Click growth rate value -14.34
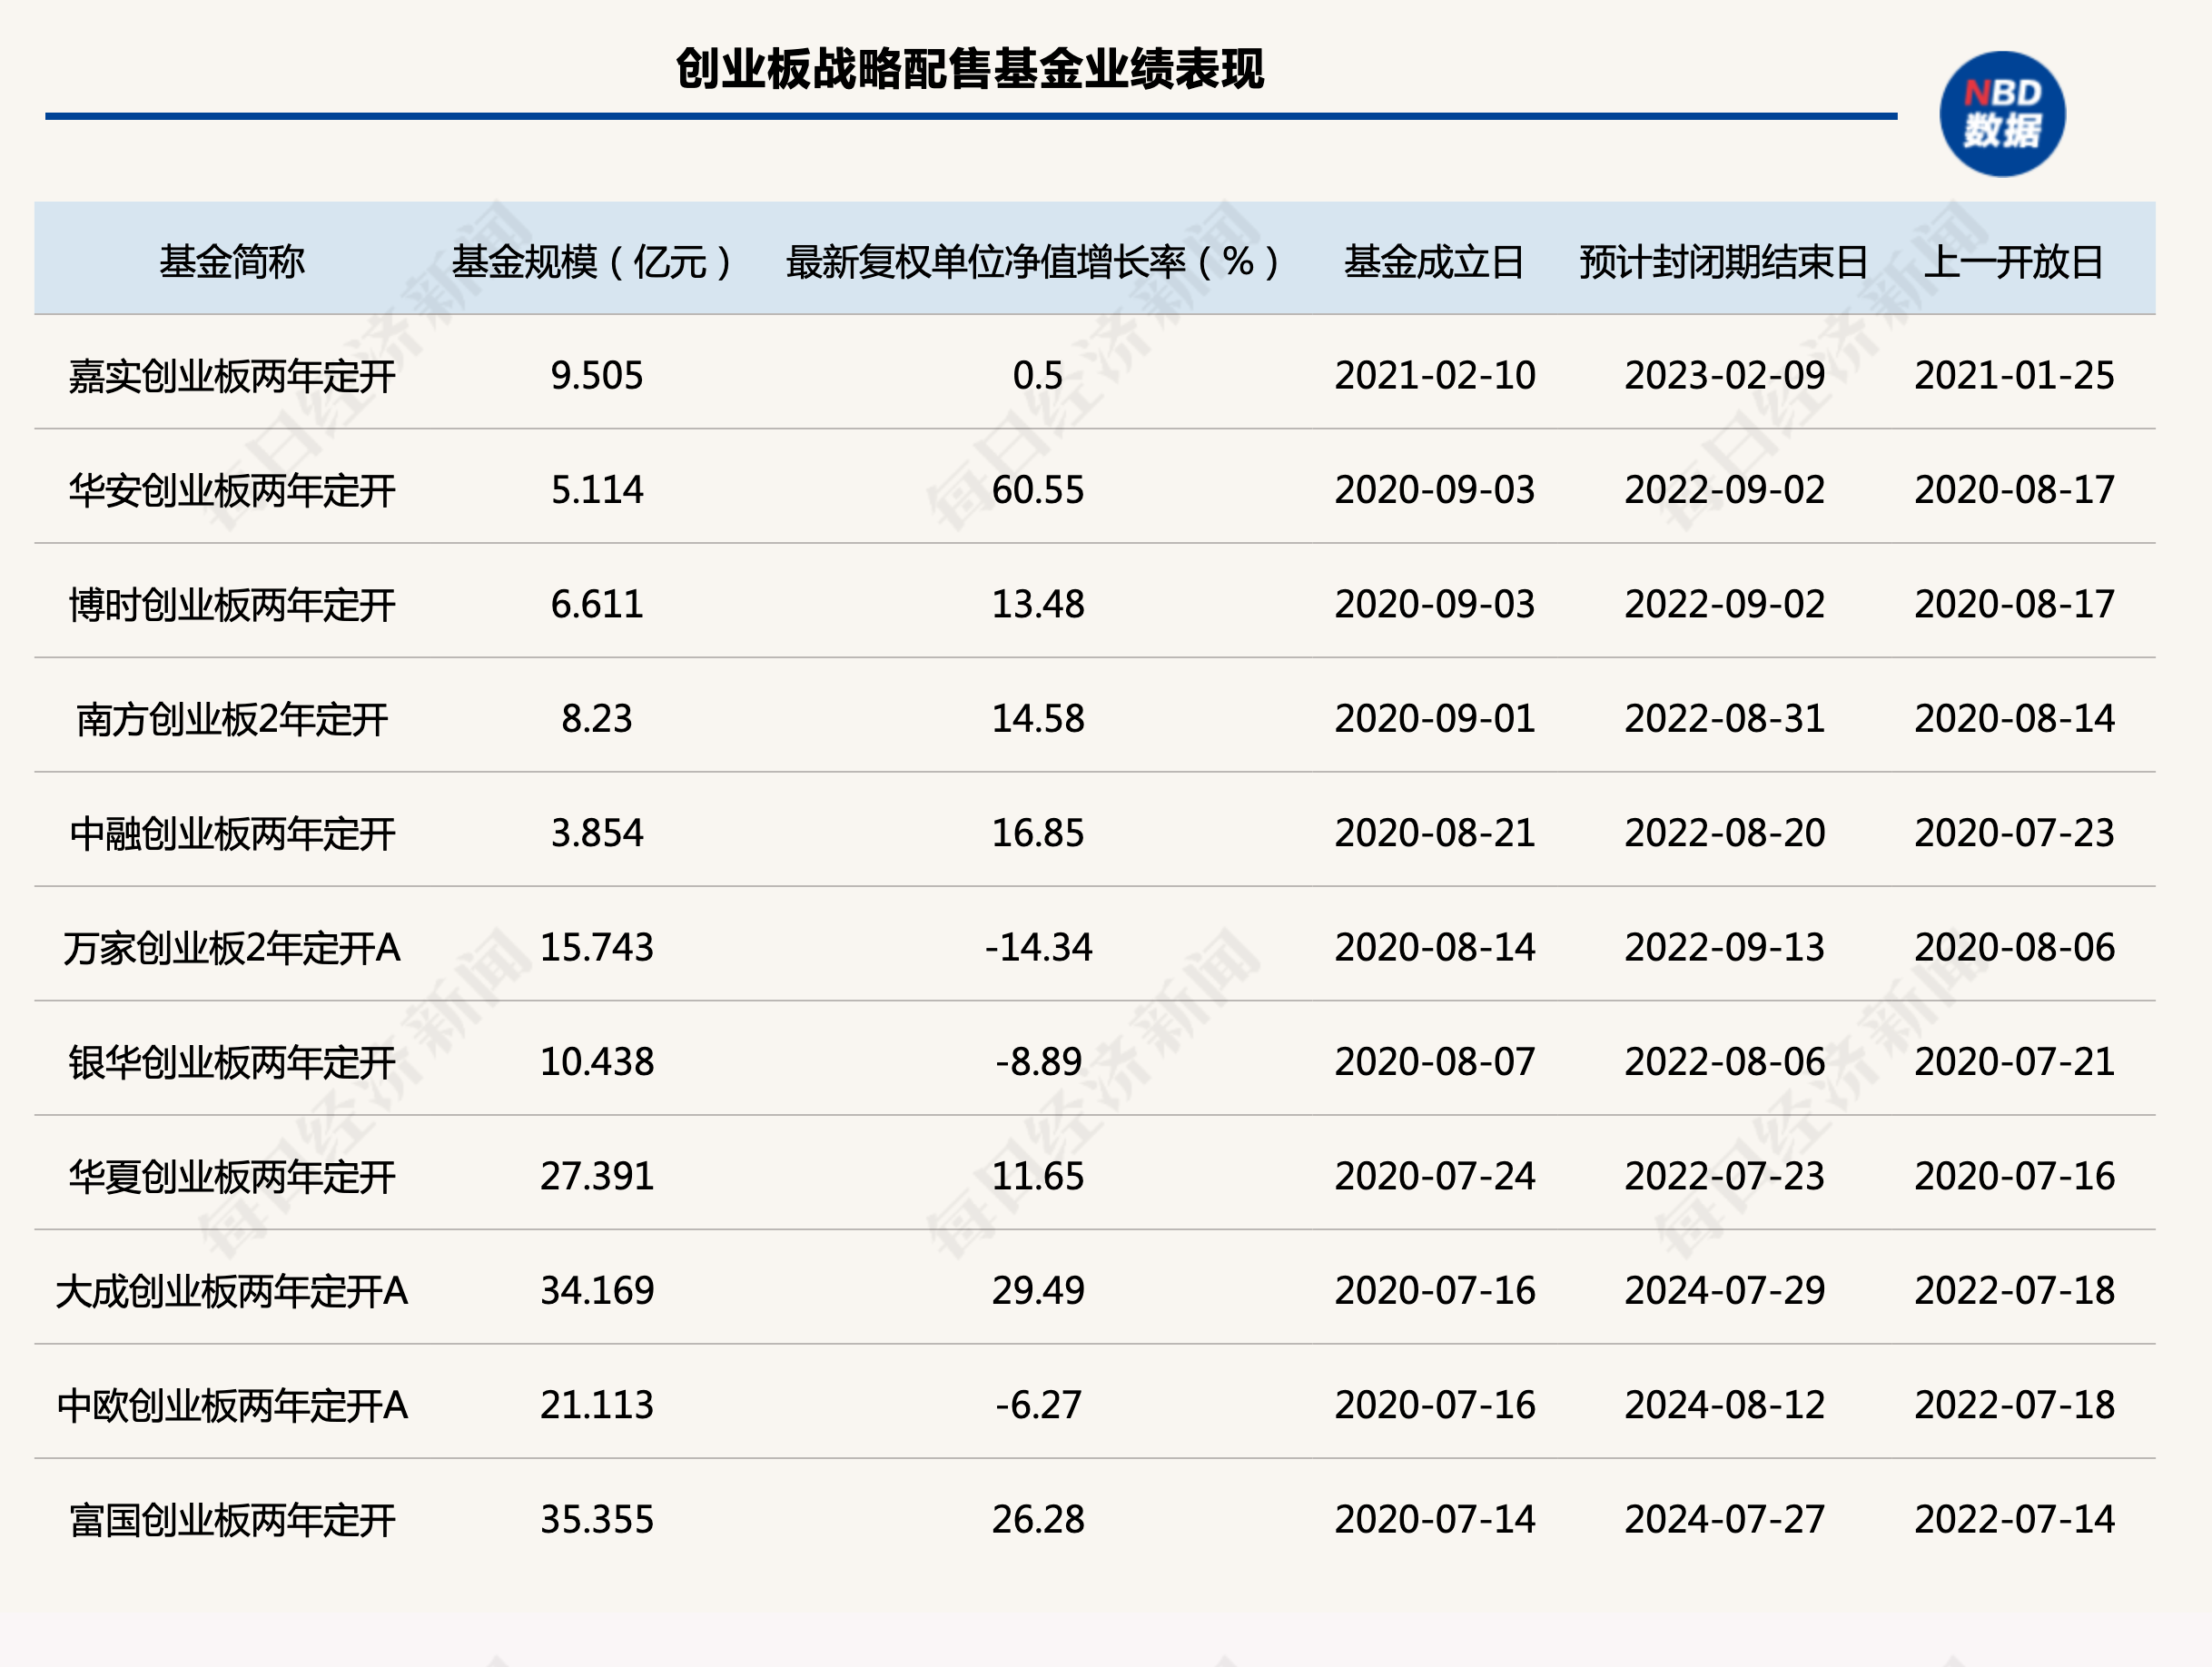Image resolution: width=2212 pixels, height=1667 pixels. pos(1038,947)
